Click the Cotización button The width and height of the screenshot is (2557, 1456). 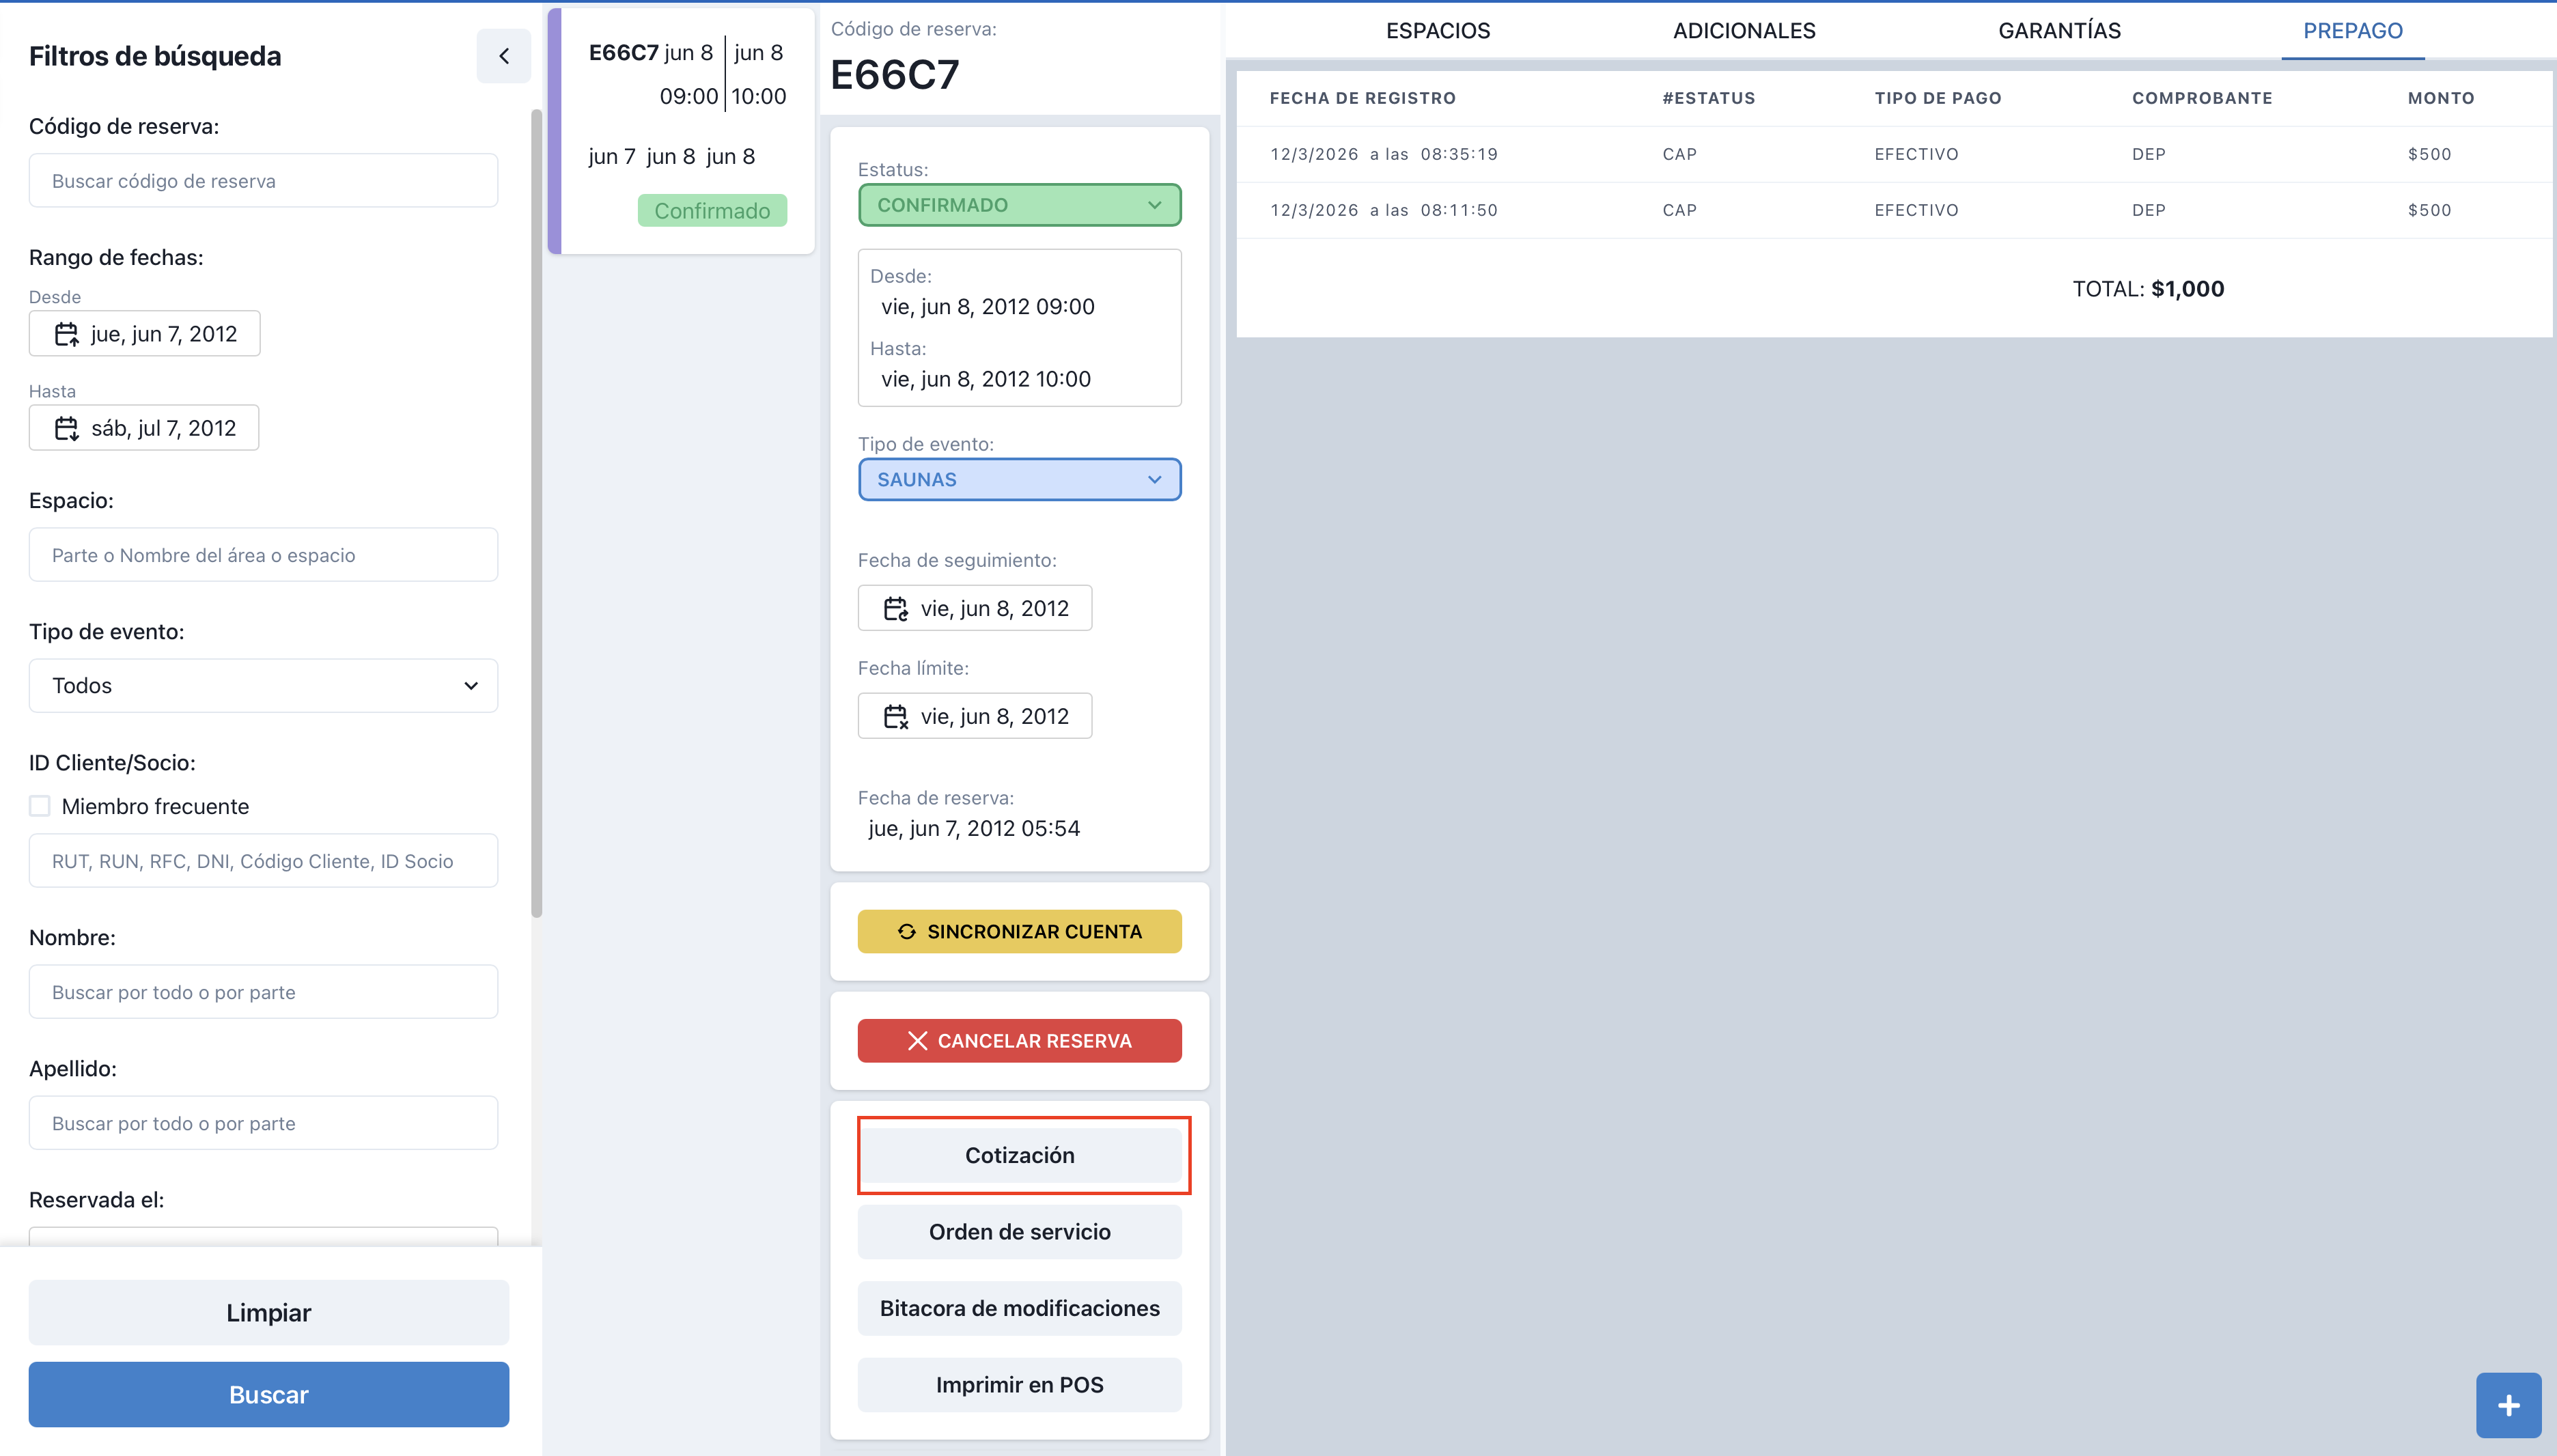(x=1019, y=1155)
